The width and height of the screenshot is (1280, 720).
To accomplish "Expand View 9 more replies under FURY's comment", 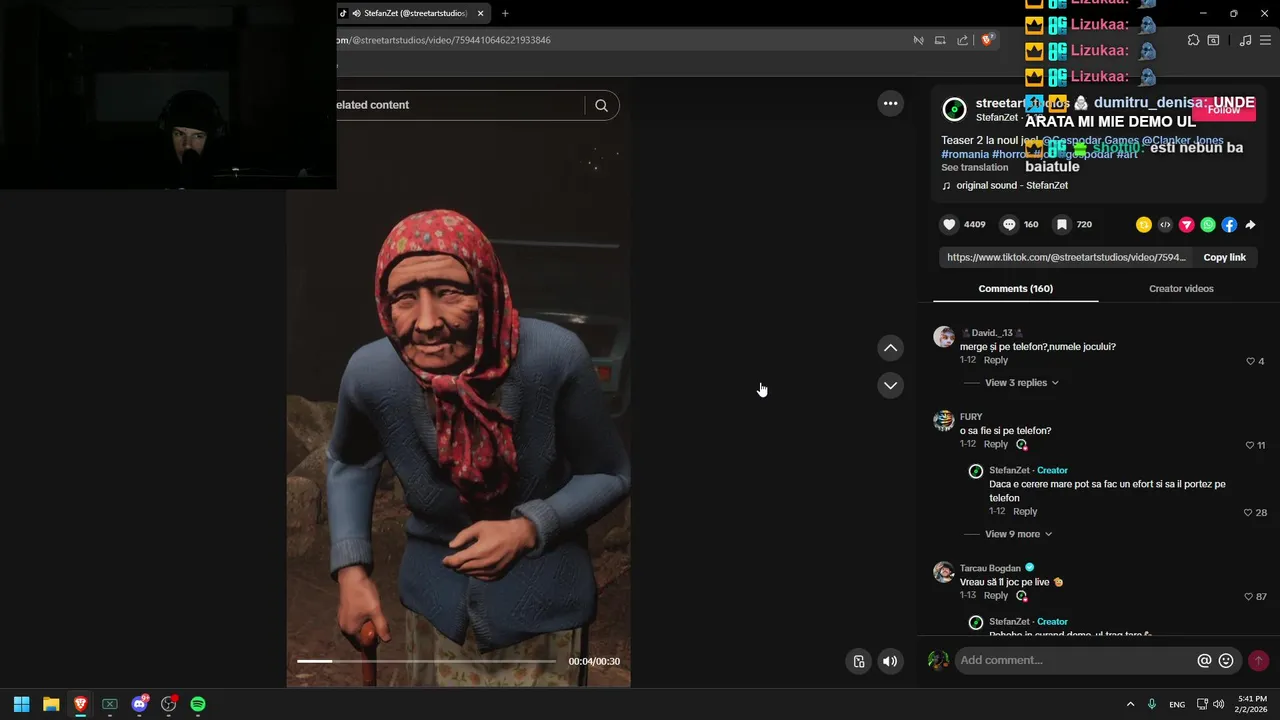I will click(1018, 534).
